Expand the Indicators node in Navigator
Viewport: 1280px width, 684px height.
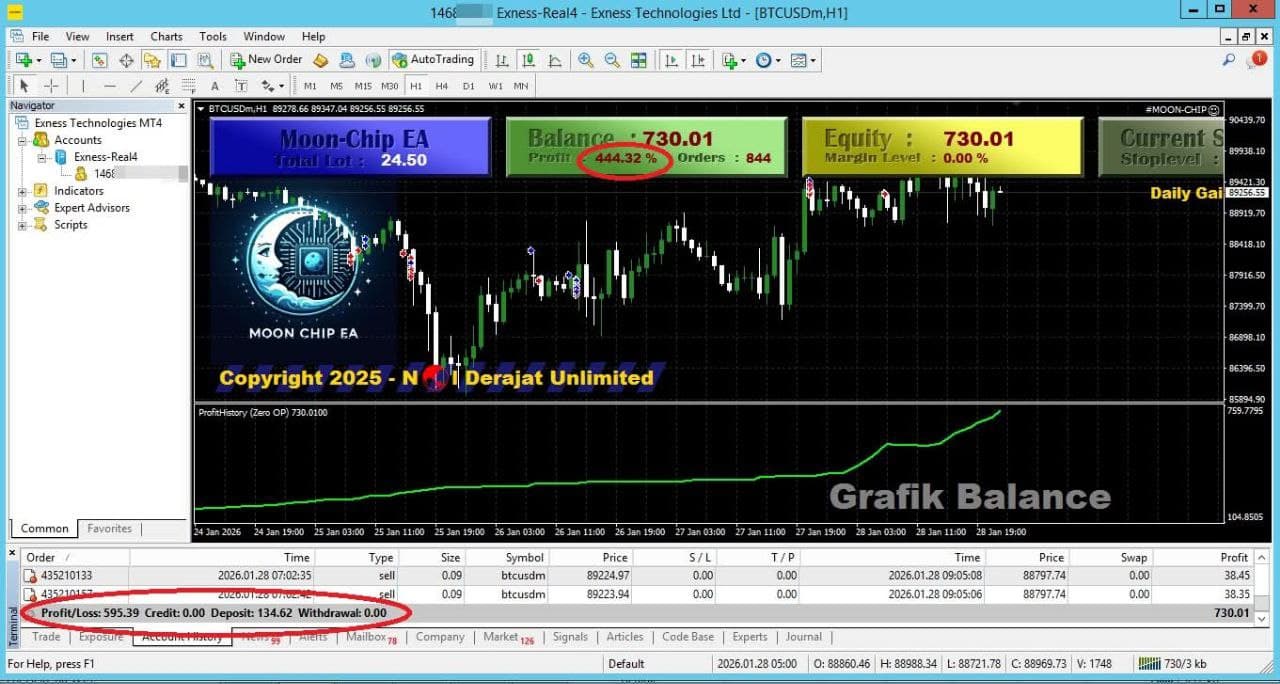point(21,190)
